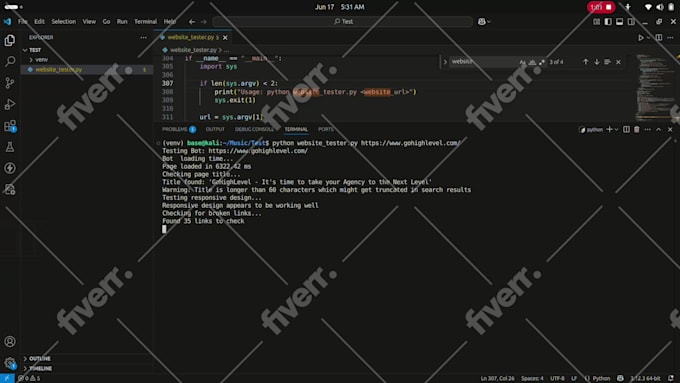Open Customize Layout button

tap(597, 21)
